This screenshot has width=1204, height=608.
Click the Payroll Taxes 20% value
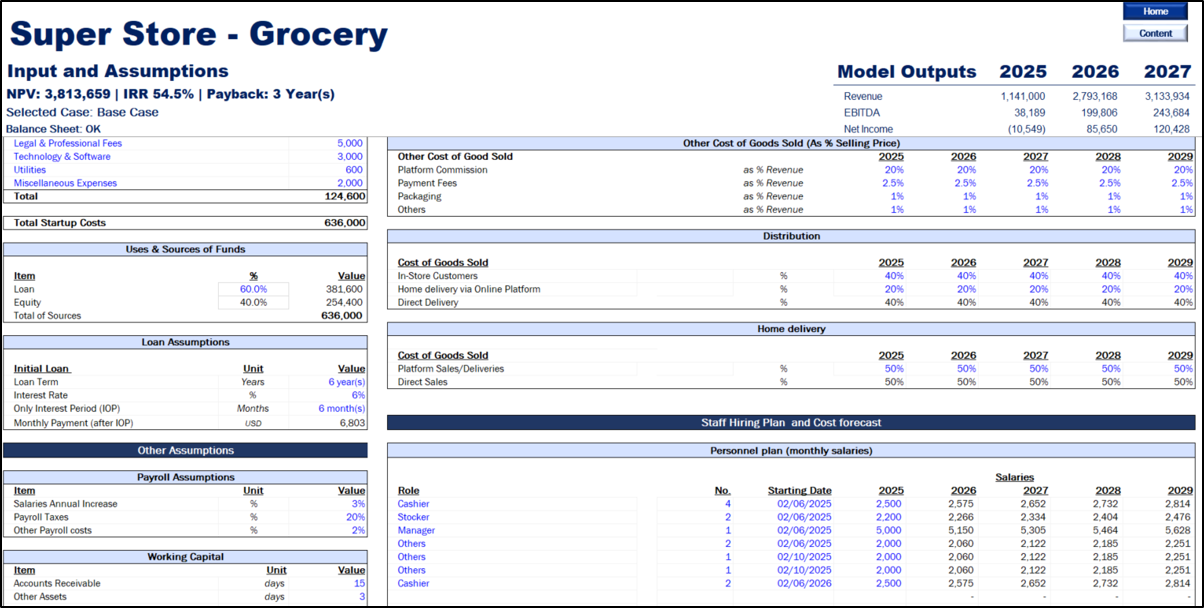[354, 517]
